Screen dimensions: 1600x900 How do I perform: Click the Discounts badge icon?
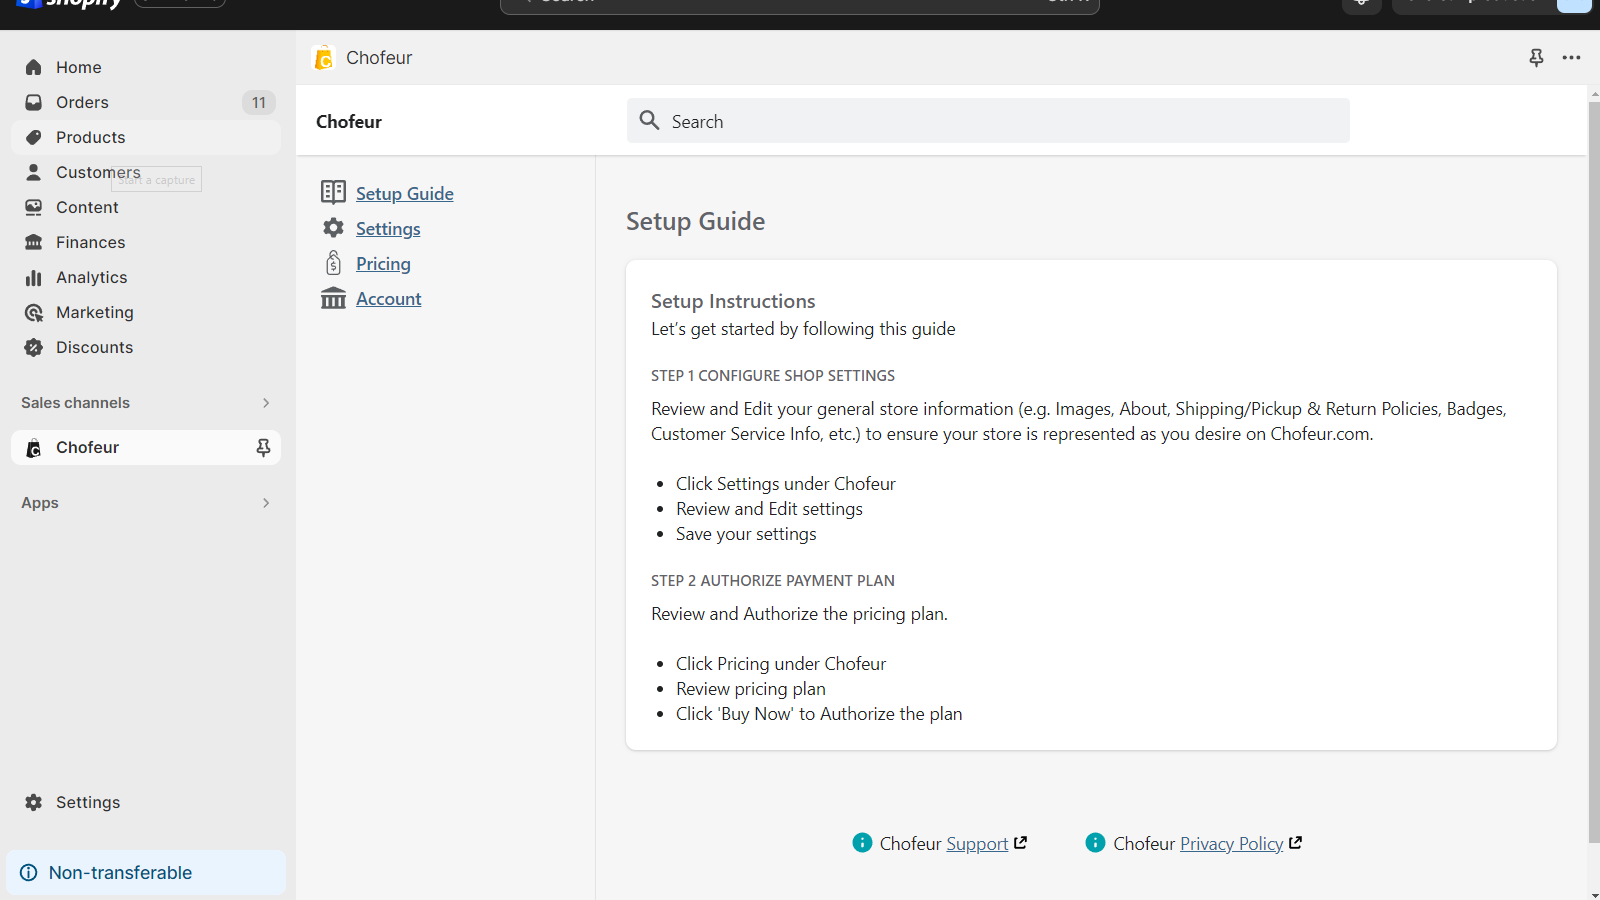click(x=34, y=347)
